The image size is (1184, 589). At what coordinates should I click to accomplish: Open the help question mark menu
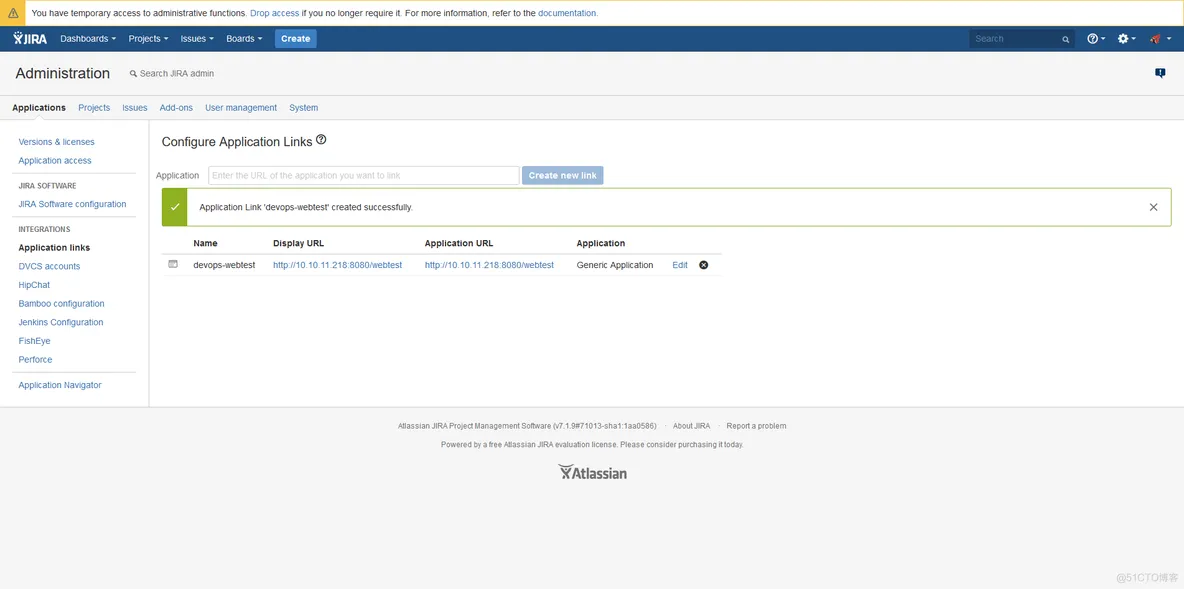(x=1095, y=39)
